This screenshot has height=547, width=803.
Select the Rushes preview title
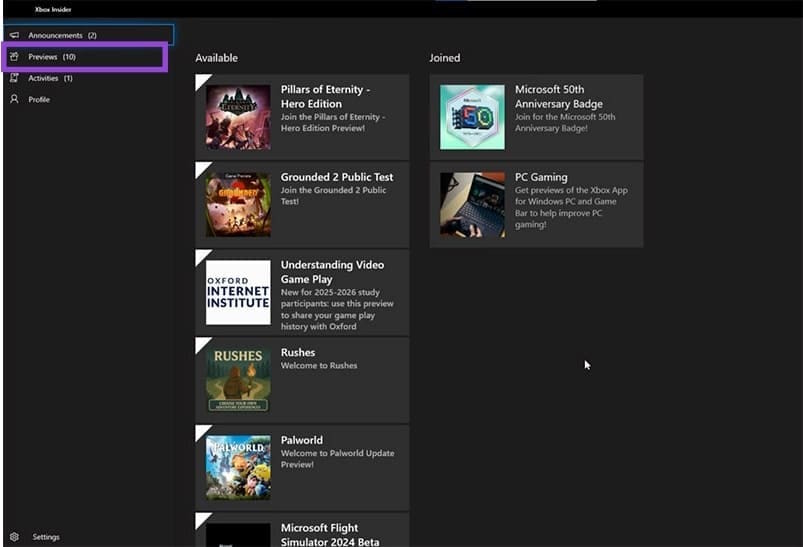point(298,352)
